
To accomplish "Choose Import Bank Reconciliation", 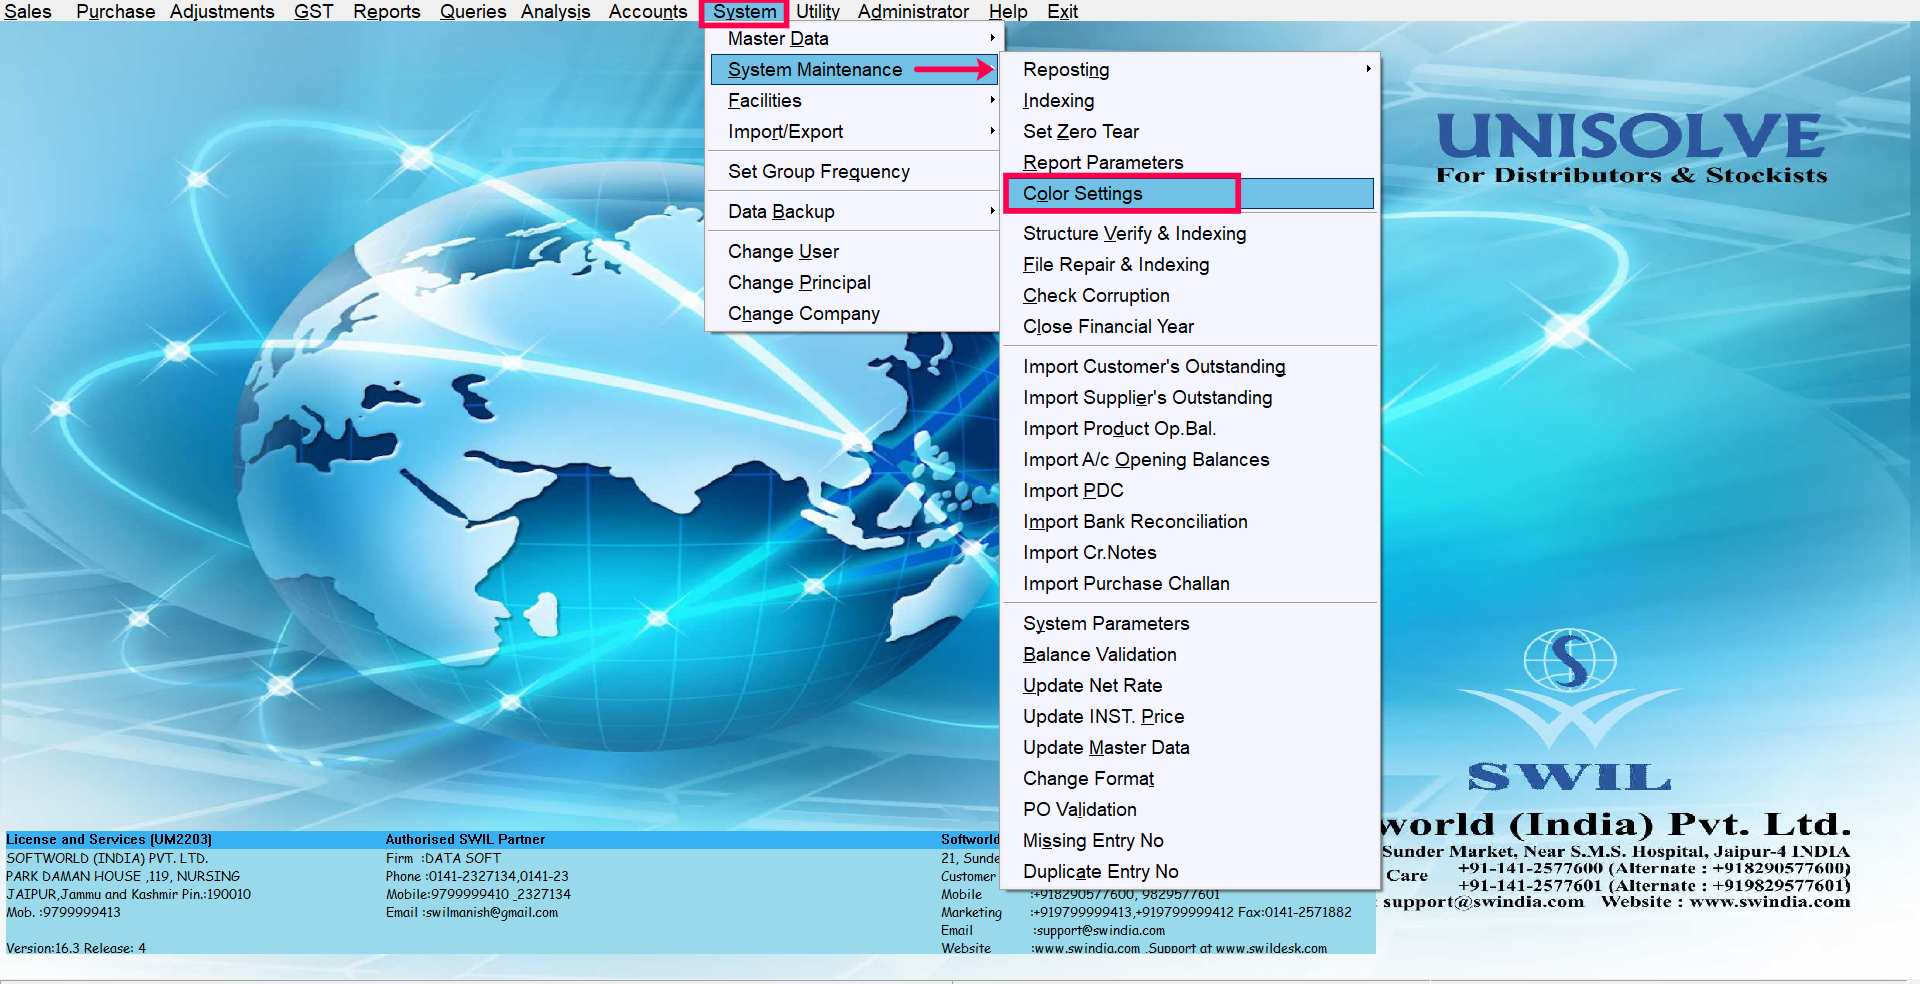I will [x=1190, y=522].
